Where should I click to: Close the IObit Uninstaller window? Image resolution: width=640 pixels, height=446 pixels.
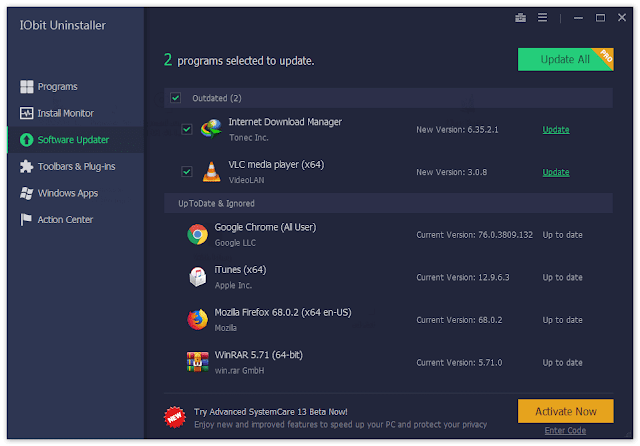622,17
